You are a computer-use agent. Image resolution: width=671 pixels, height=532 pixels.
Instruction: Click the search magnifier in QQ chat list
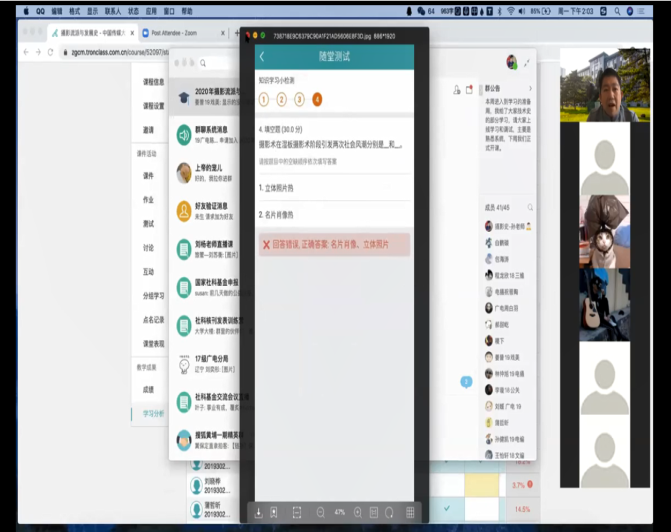point(203,63)
